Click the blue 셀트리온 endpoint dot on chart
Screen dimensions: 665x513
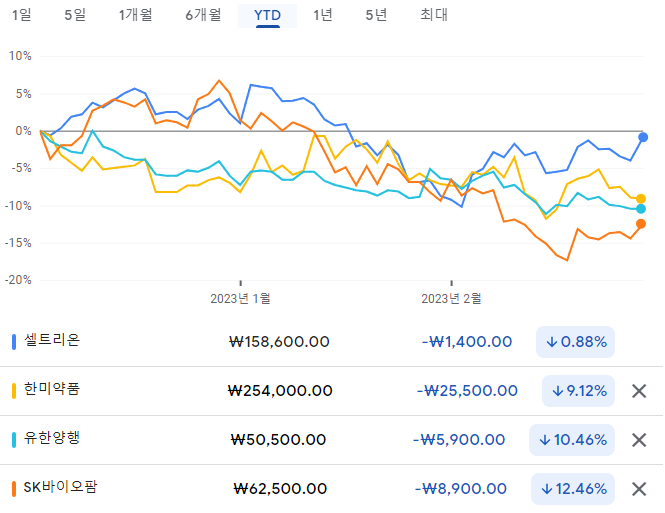(643, 137)
